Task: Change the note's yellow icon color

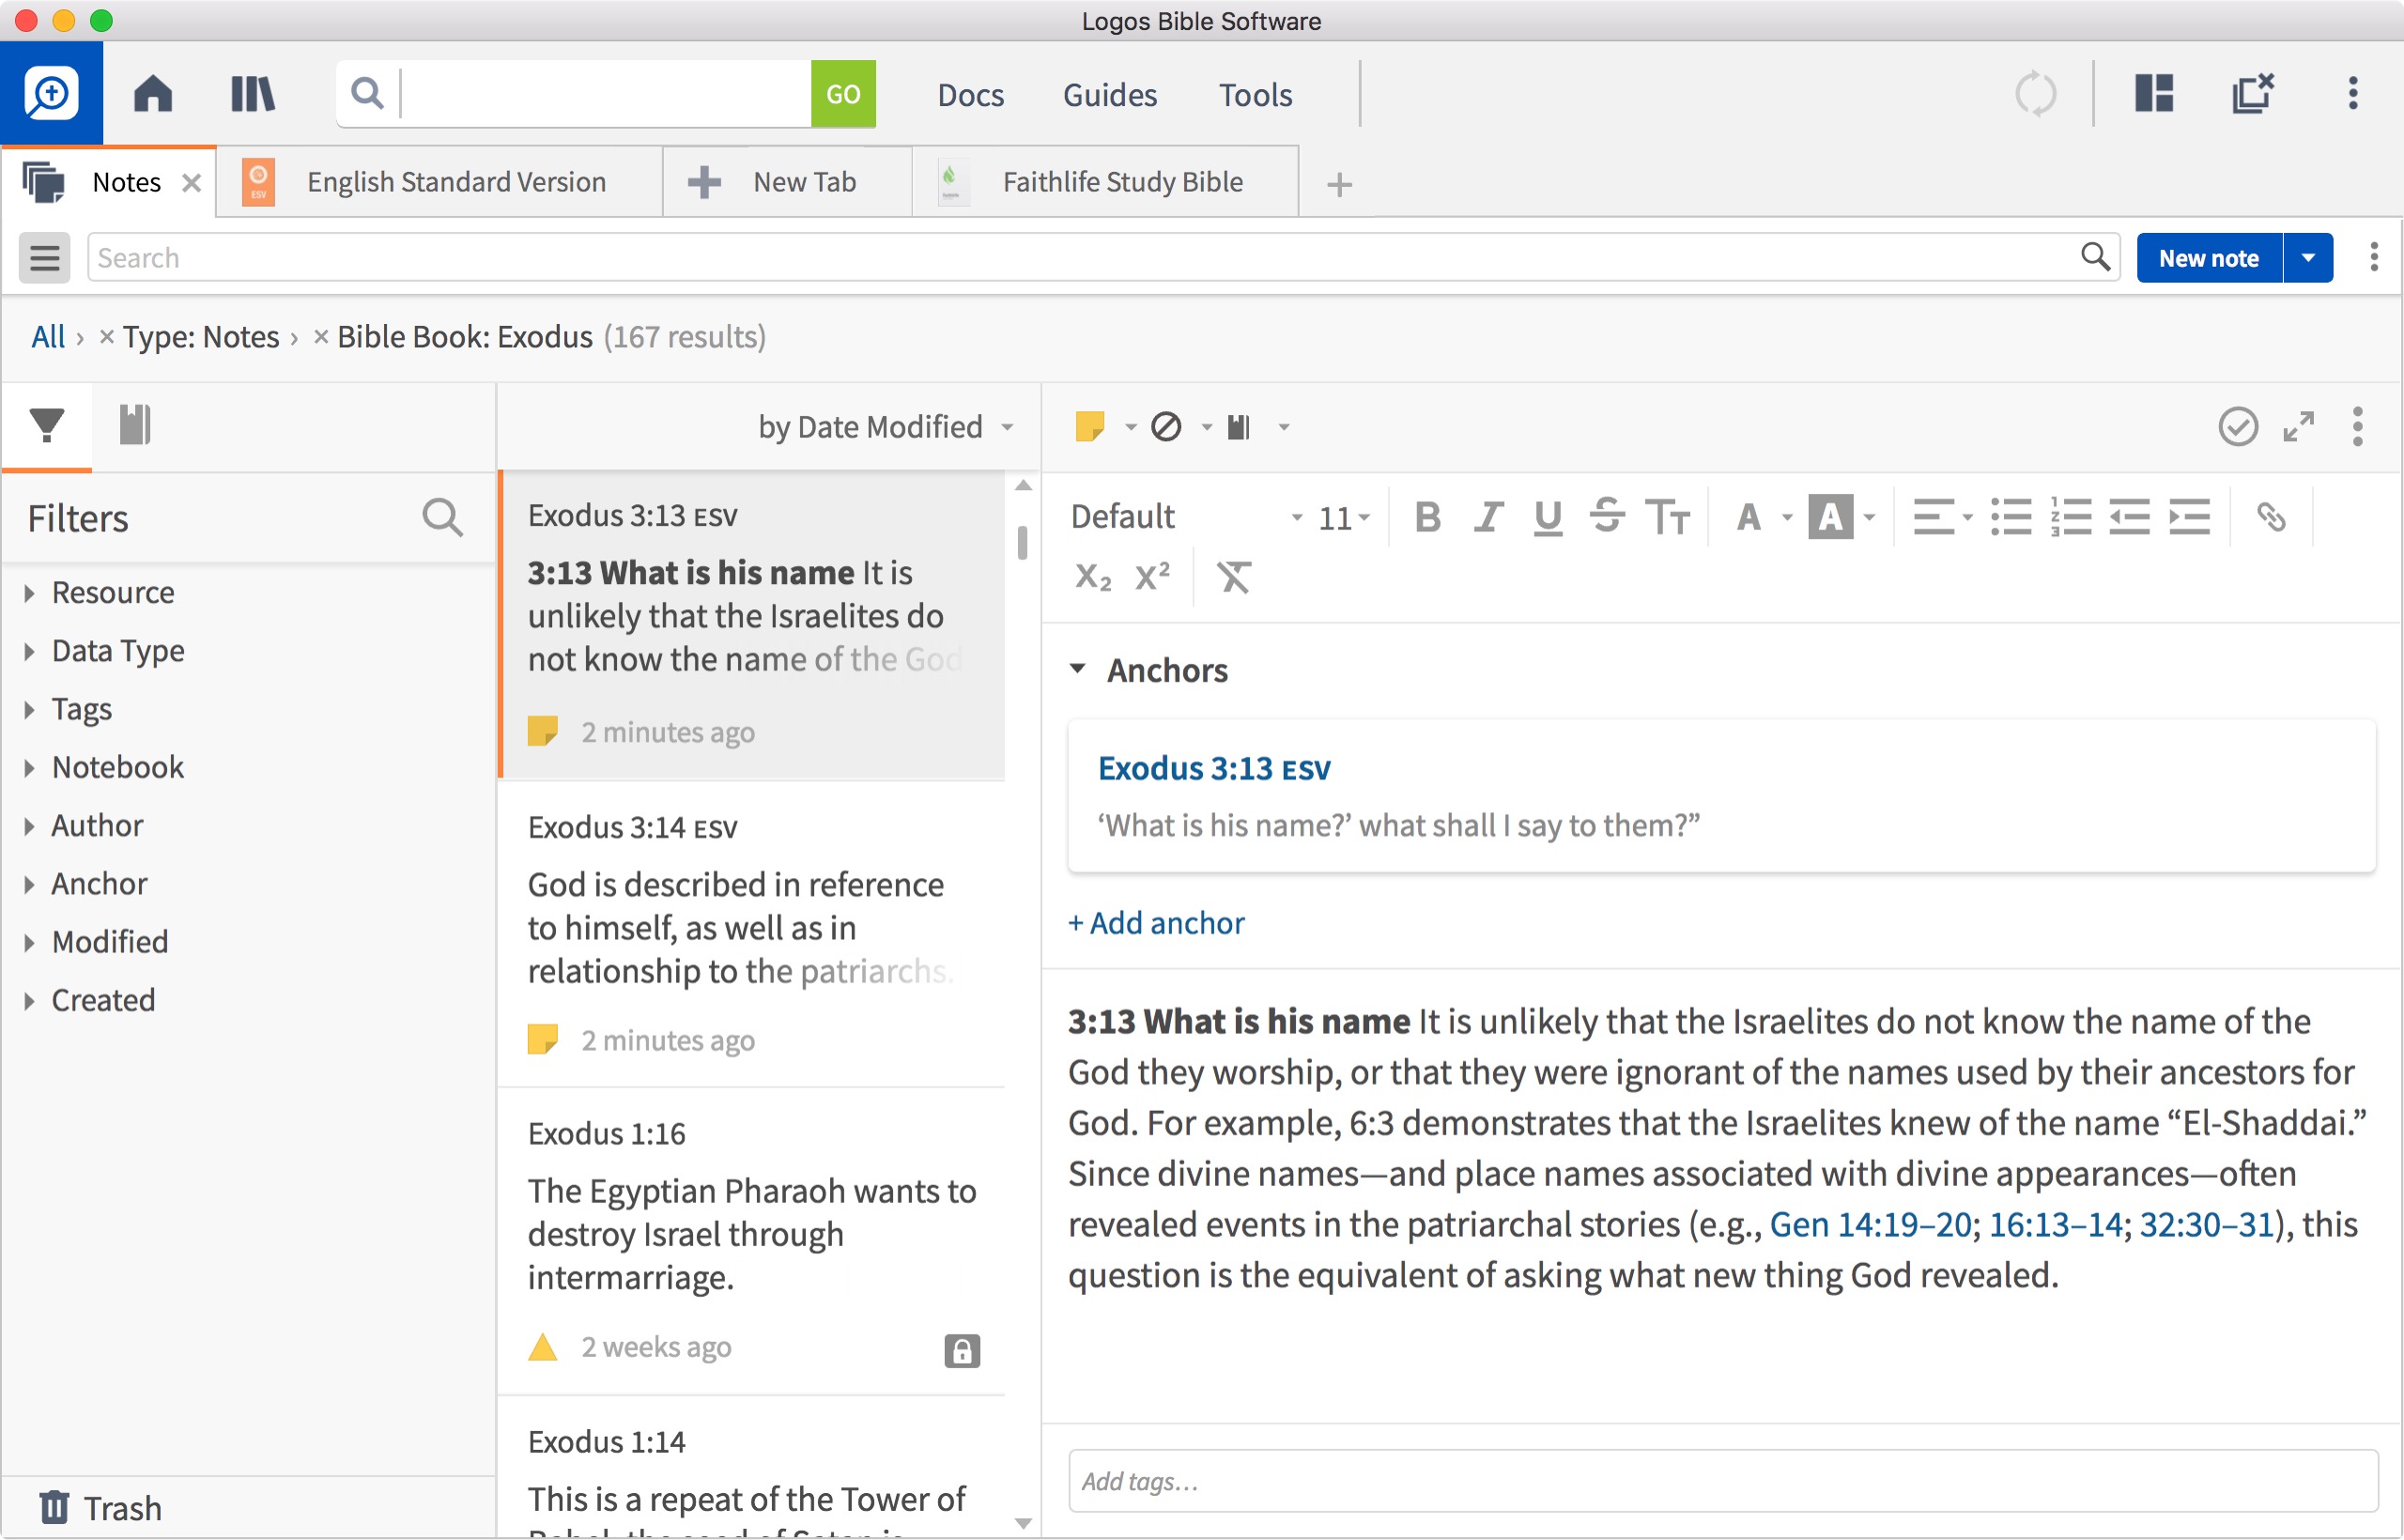Action: click(1090, 427)
